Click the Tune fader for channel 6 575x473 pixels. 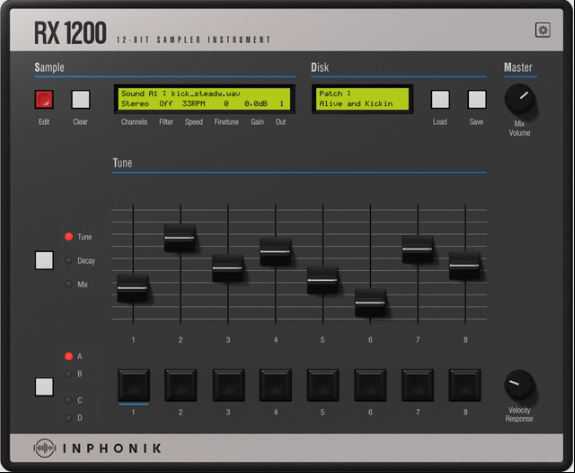click(370, 303)
